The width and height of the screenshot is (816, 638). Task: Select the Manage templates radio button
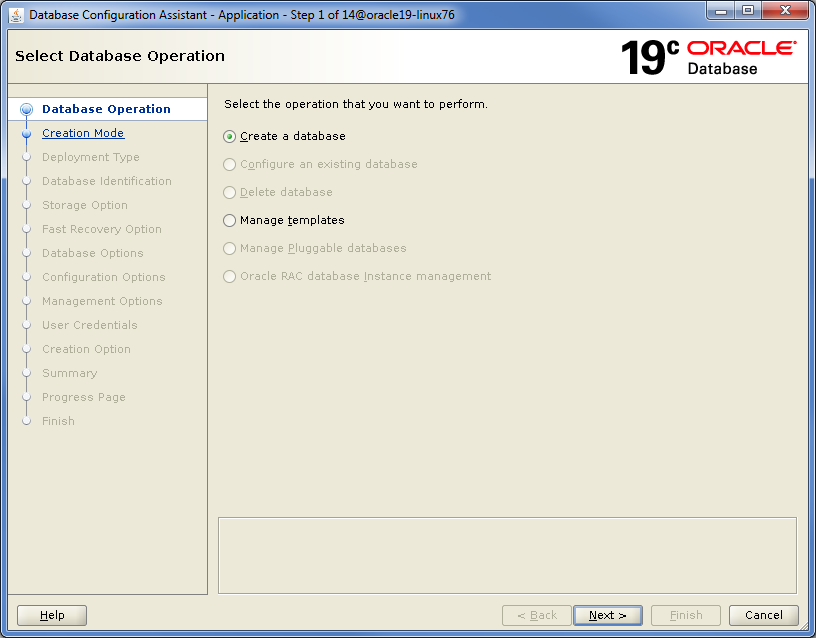[230, 220]
